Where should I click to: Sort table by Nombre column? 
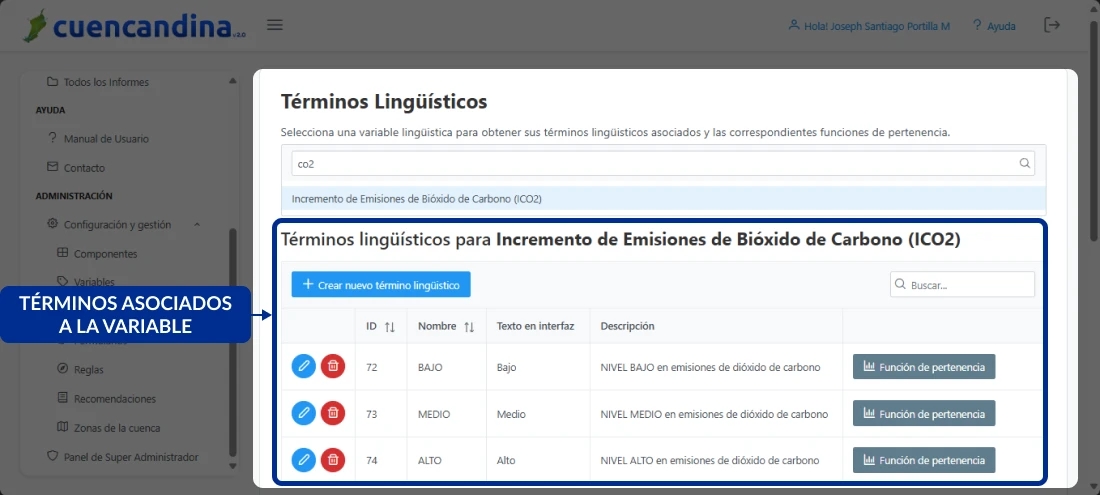[468, 326]
